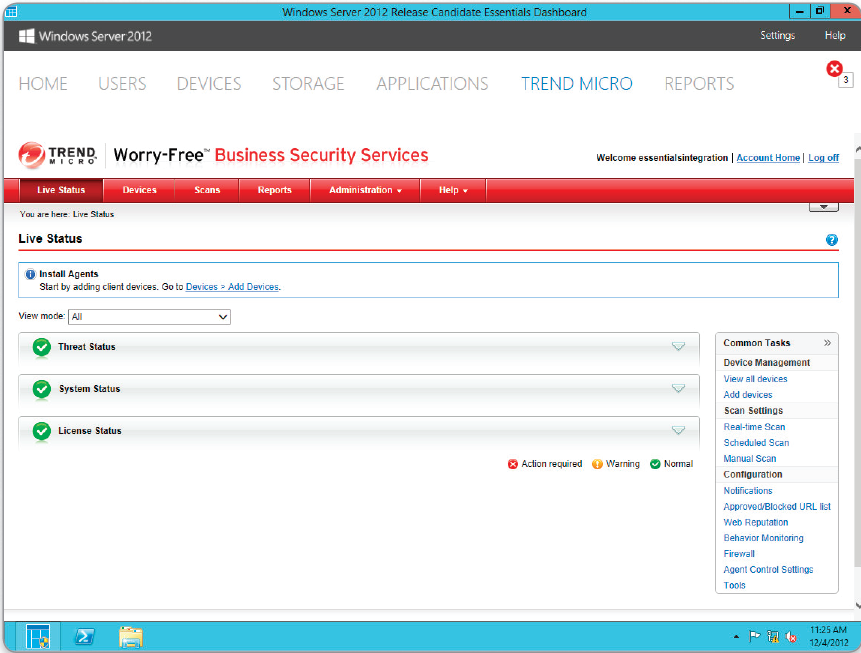Open Notifications configuration

click(747, 490)
